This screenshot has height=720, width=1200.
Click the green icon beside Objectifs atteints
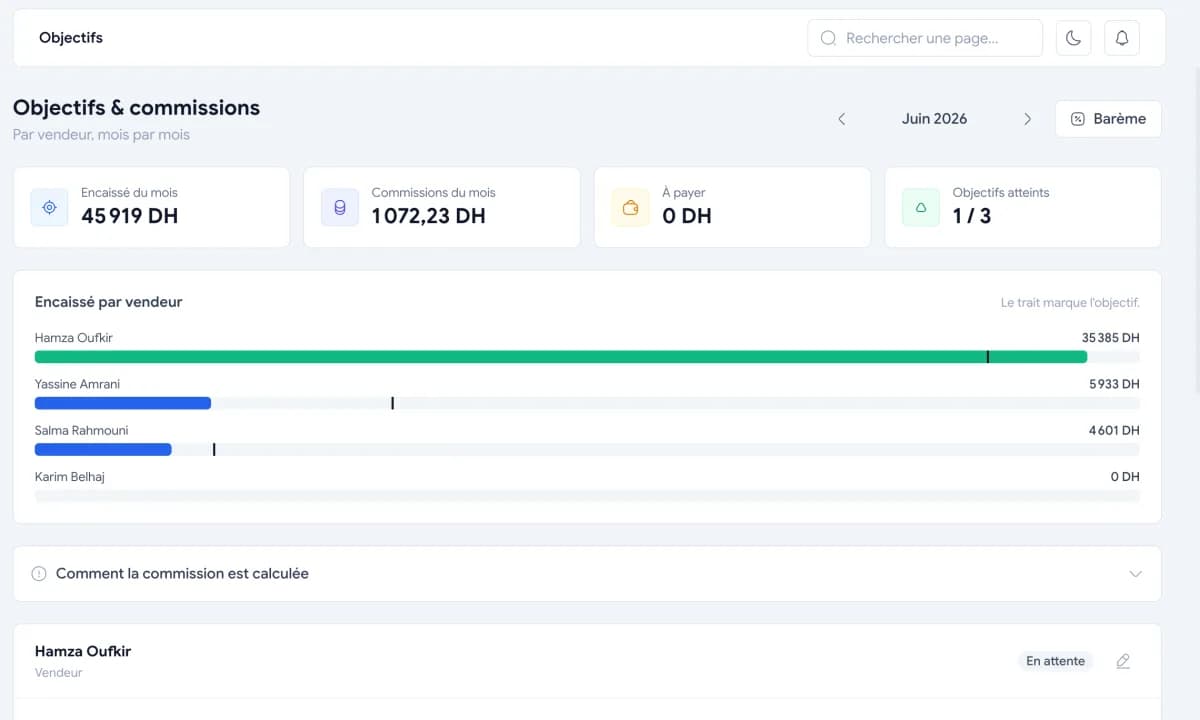click(x=921, y=207)
